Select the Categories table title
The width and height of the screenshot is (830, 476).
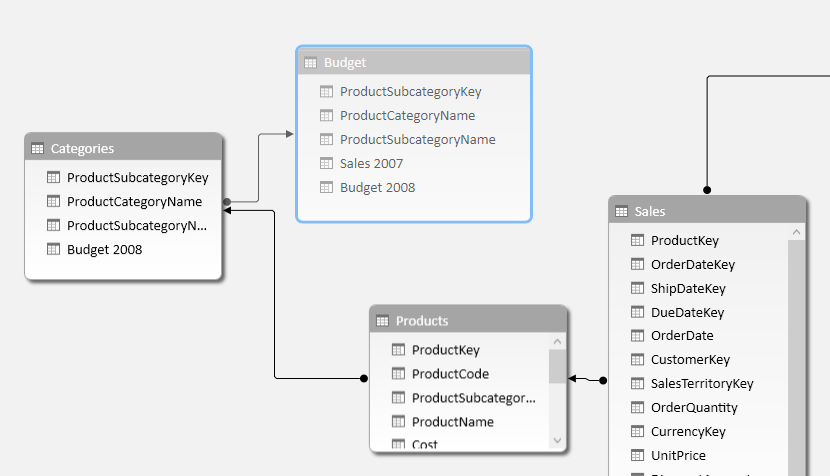82,149
